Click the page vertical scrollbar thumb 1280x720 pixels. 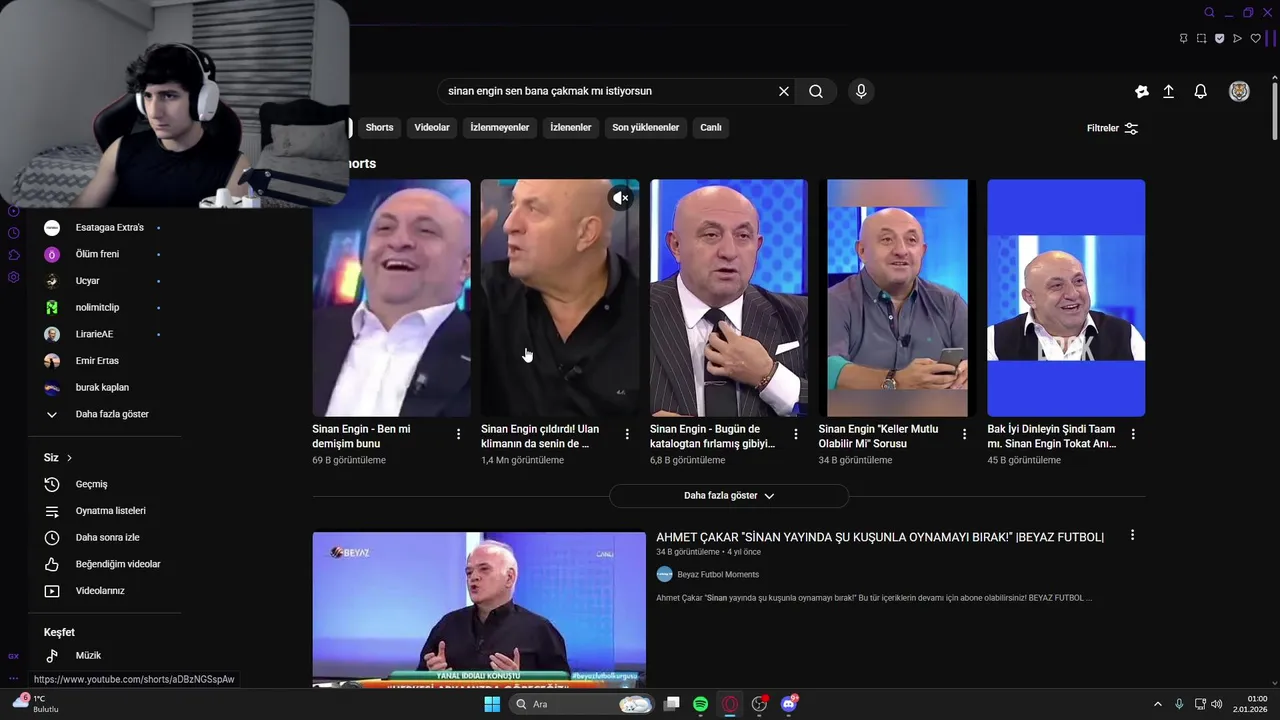[x=1275, y=110]
